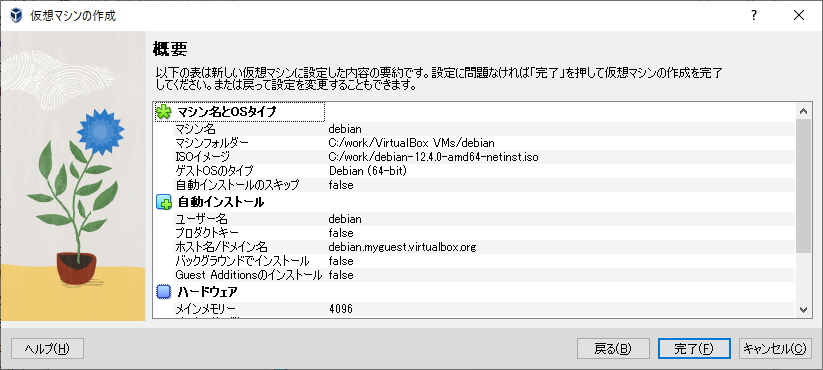Select the マシン名とOSタイプ section header
The height and width of the screenshot is (370, 823).
coord(240,112)
